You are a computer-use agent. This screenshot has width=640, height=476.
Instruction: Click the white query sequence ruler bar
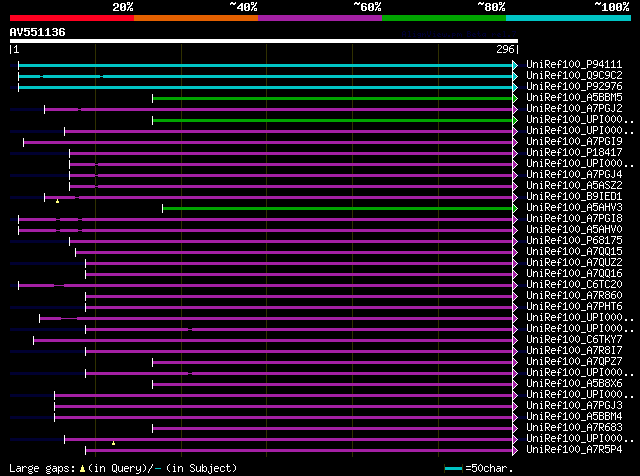(264, 42)
